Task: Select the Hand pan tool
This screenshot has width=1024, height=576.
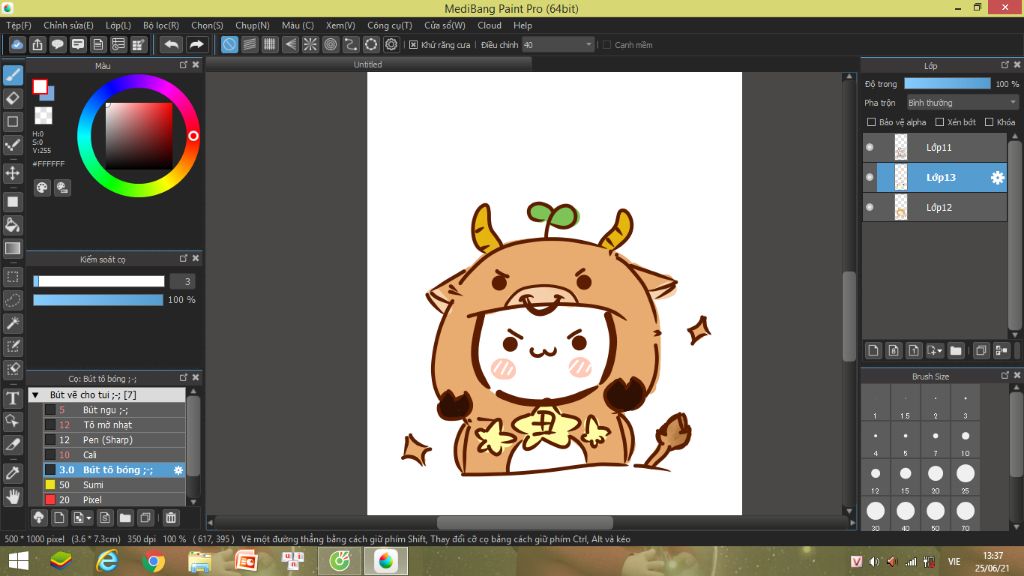Action: [12, 497]
